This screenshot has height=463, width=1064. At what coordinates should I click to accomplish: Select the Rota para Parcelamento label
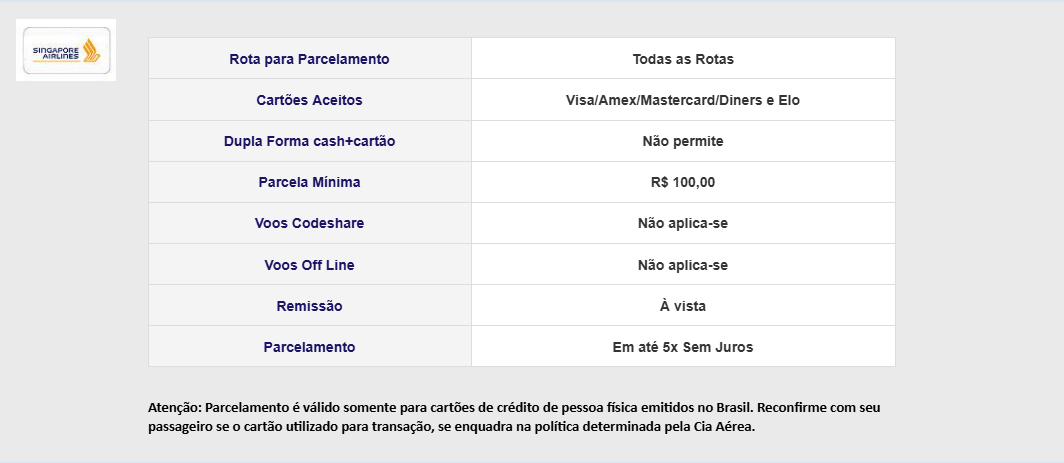(309, 59)
